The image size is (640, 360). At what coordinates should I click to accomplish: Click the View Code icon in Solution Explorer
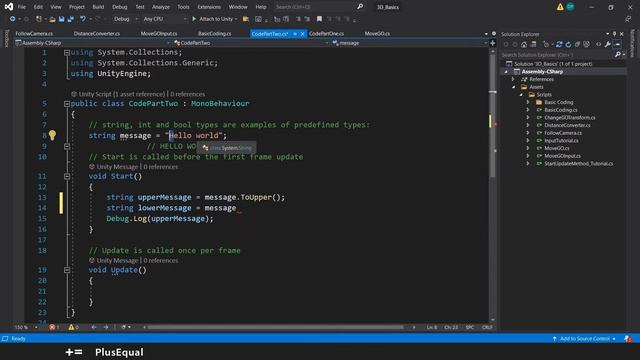598,44
